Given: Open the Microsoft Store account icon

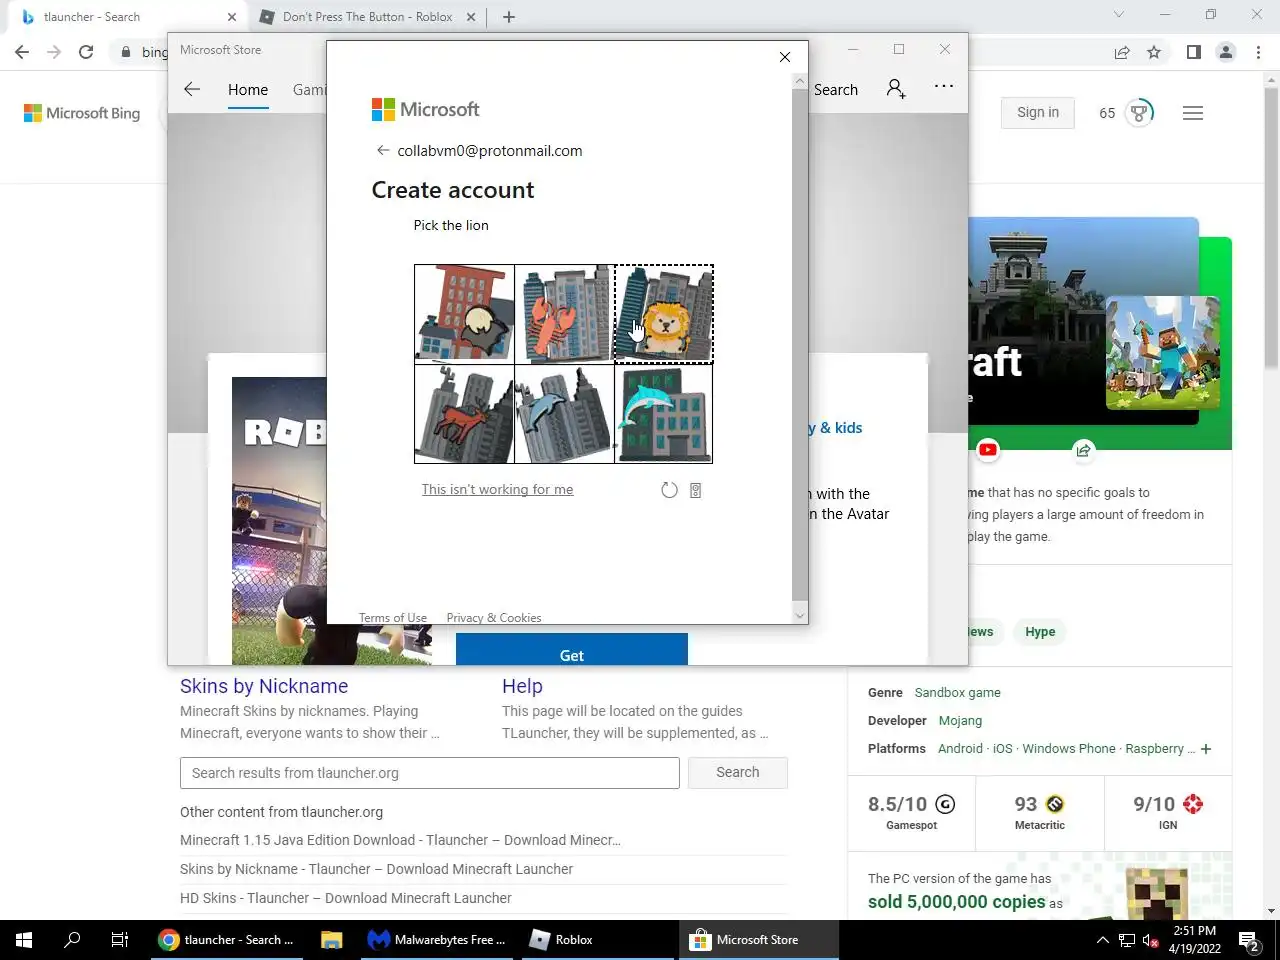Looking at the screenshot, I should (896, 89).
